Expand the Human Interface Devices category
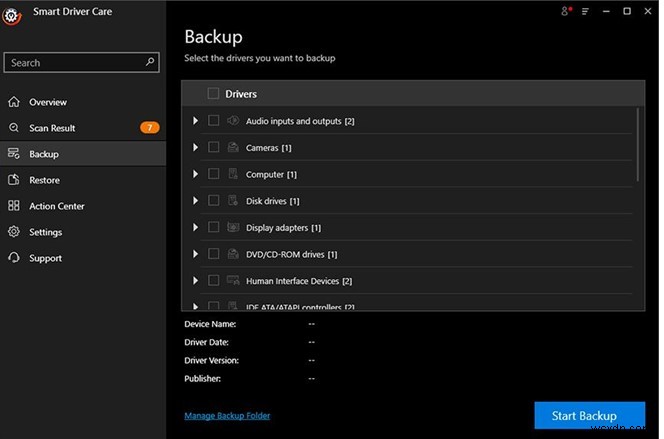 point(195,281)
